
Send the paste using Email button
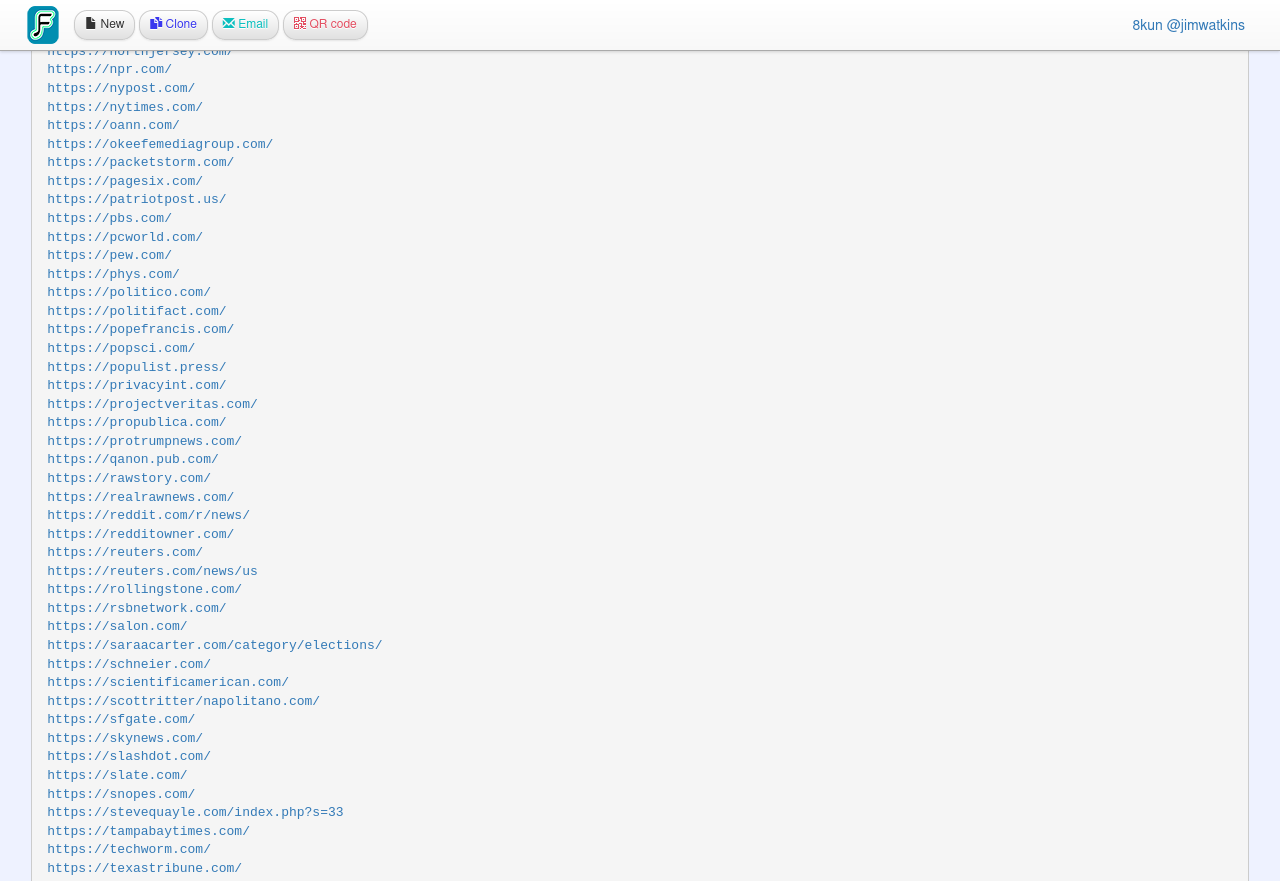click(245, 25)
